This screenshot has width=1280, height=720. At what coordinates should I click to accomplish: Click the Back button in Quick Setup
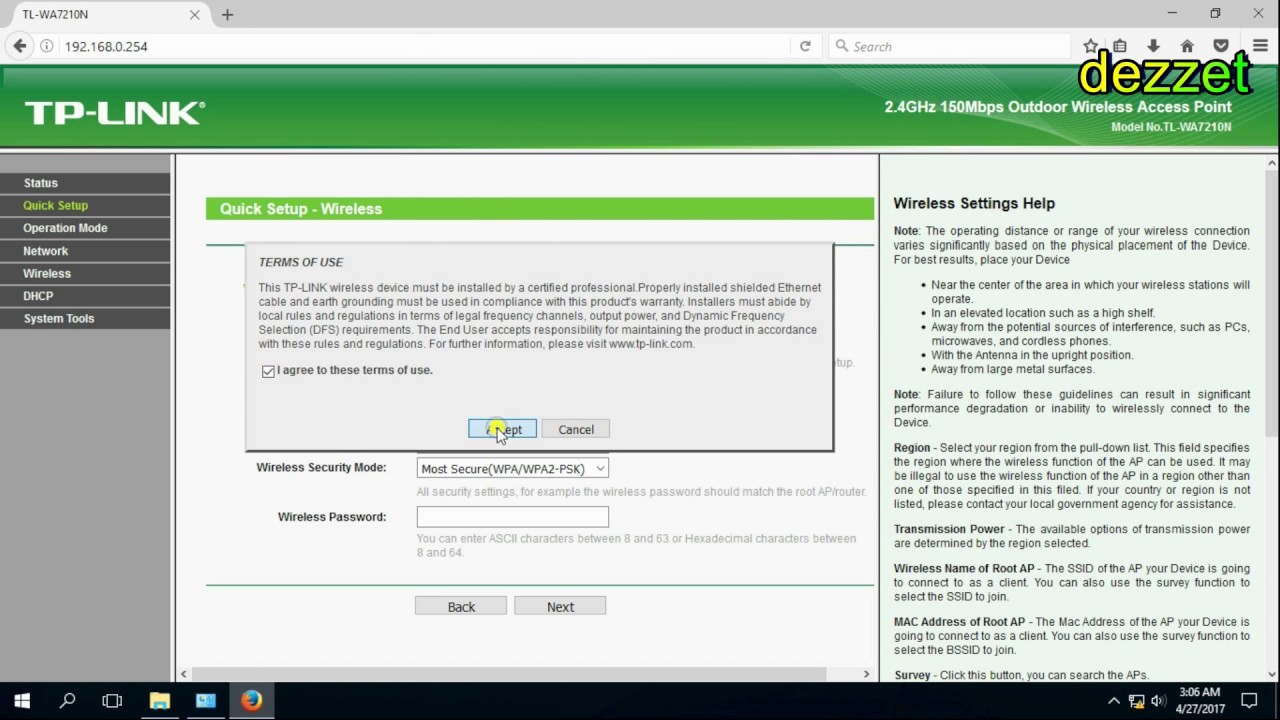(x=461, y=606)
